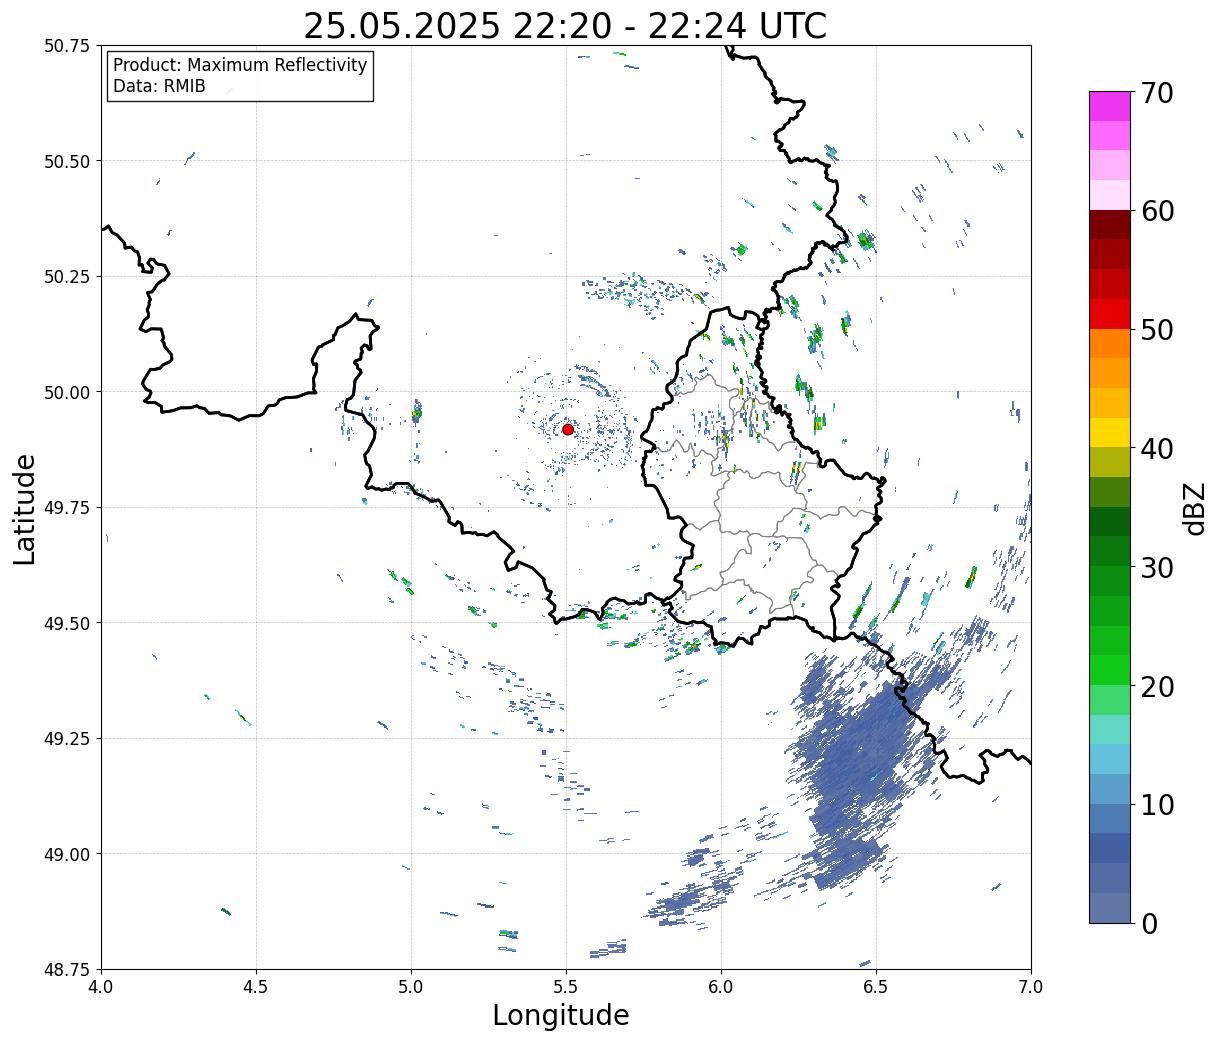Click the longitude tick label 7.0
Image resolution: width=1219 pixels, height=1040 pixels.
(1031, 987)
